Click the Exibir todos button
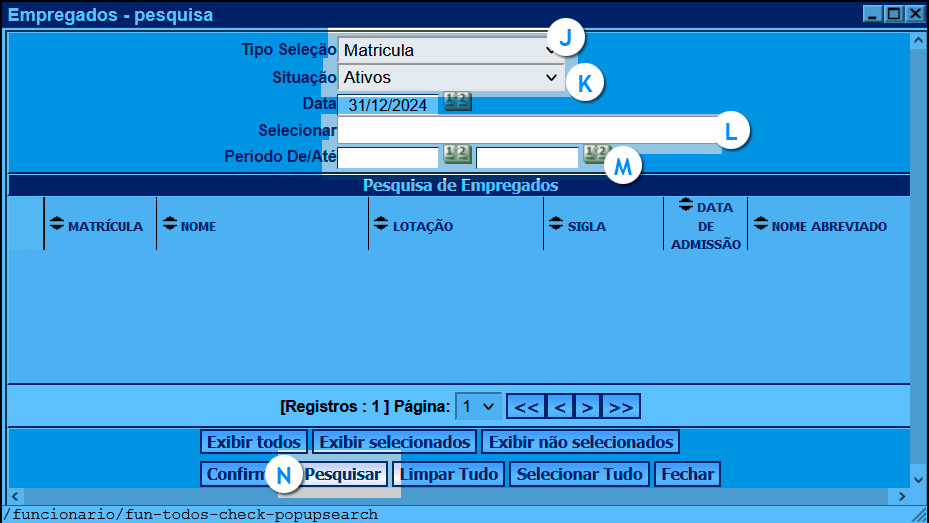 click(x=254, y=442)
